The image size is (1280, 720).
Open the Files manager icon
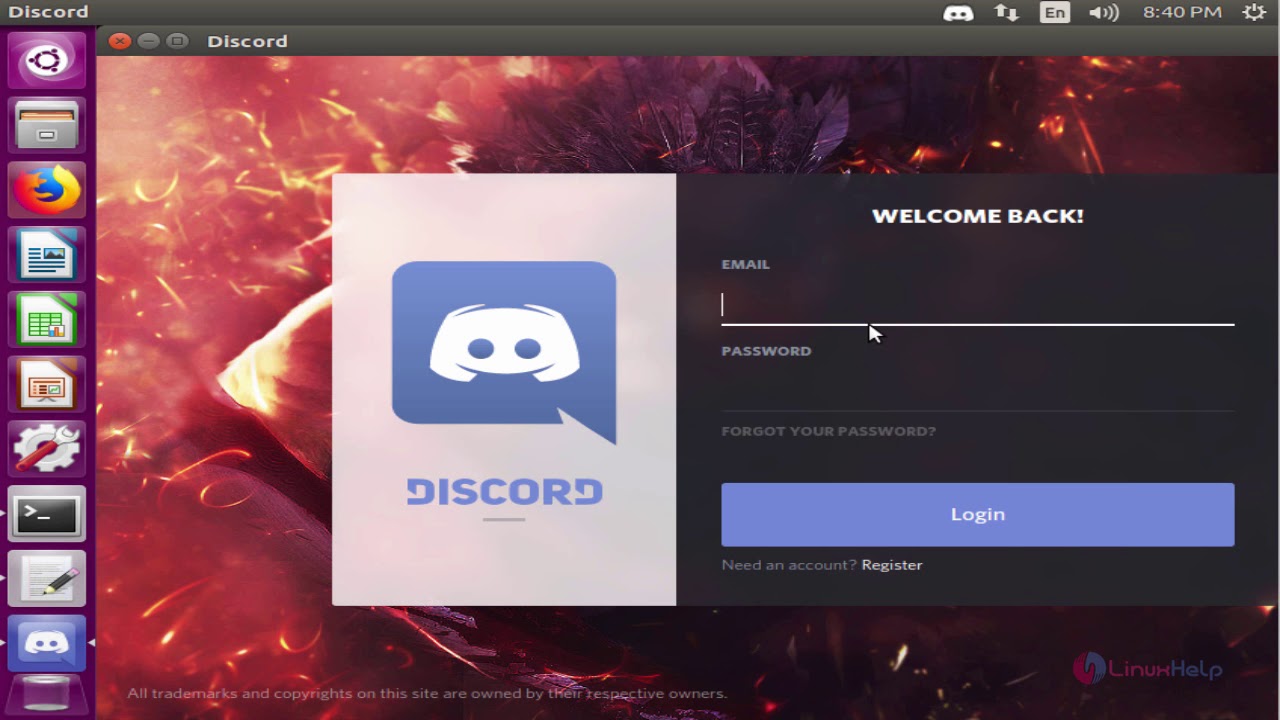pos(46,124)
